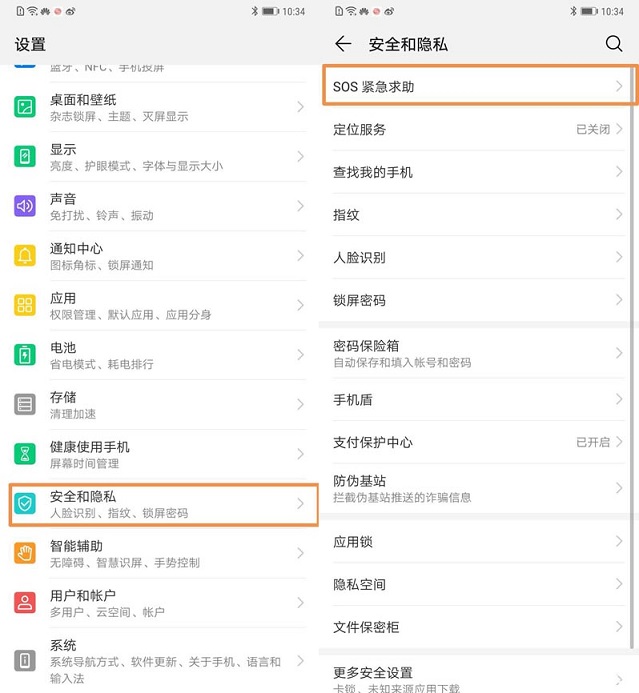Open chevron of 隐私空间 row
The height and width of the screenshot is (693, 639).
[619, 584]
